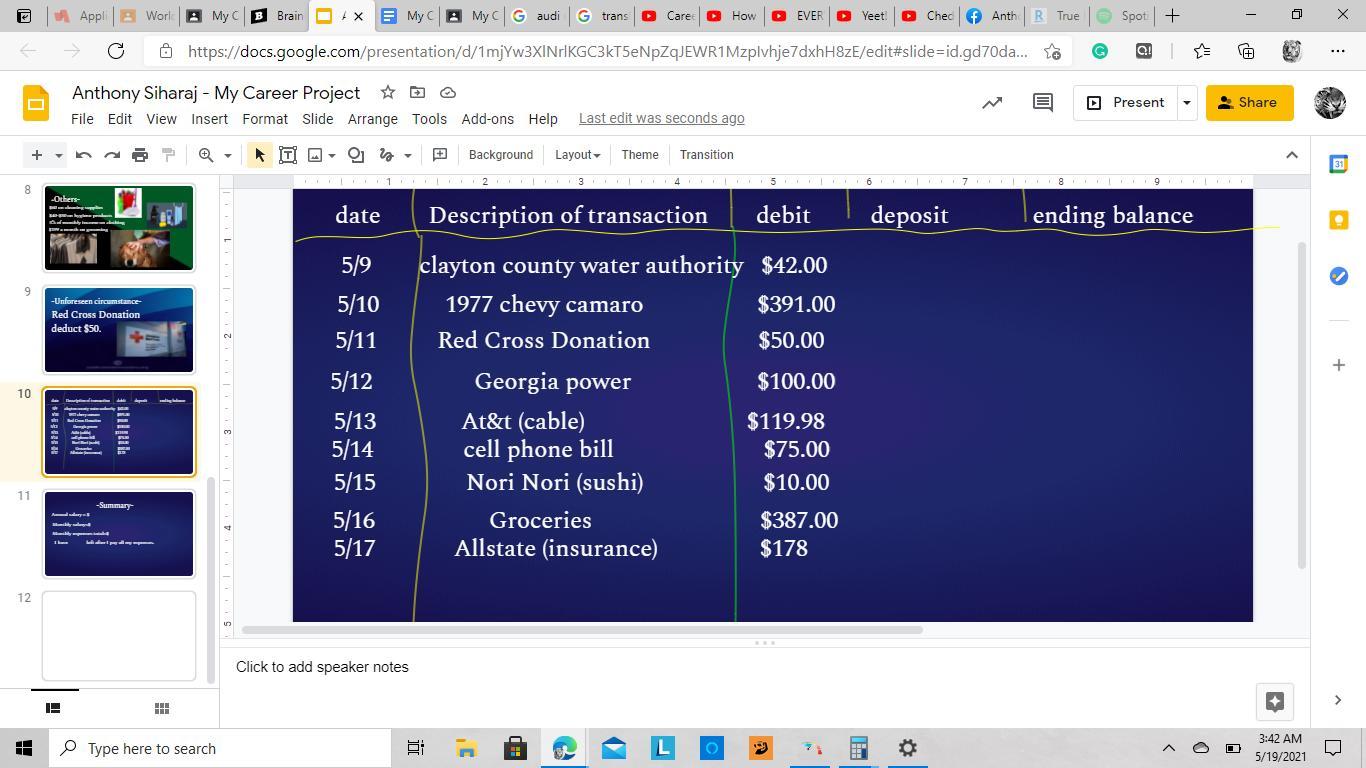Click the Redo arrow in the toolbar
The image size is (1366, 768).
click(112, 155)
